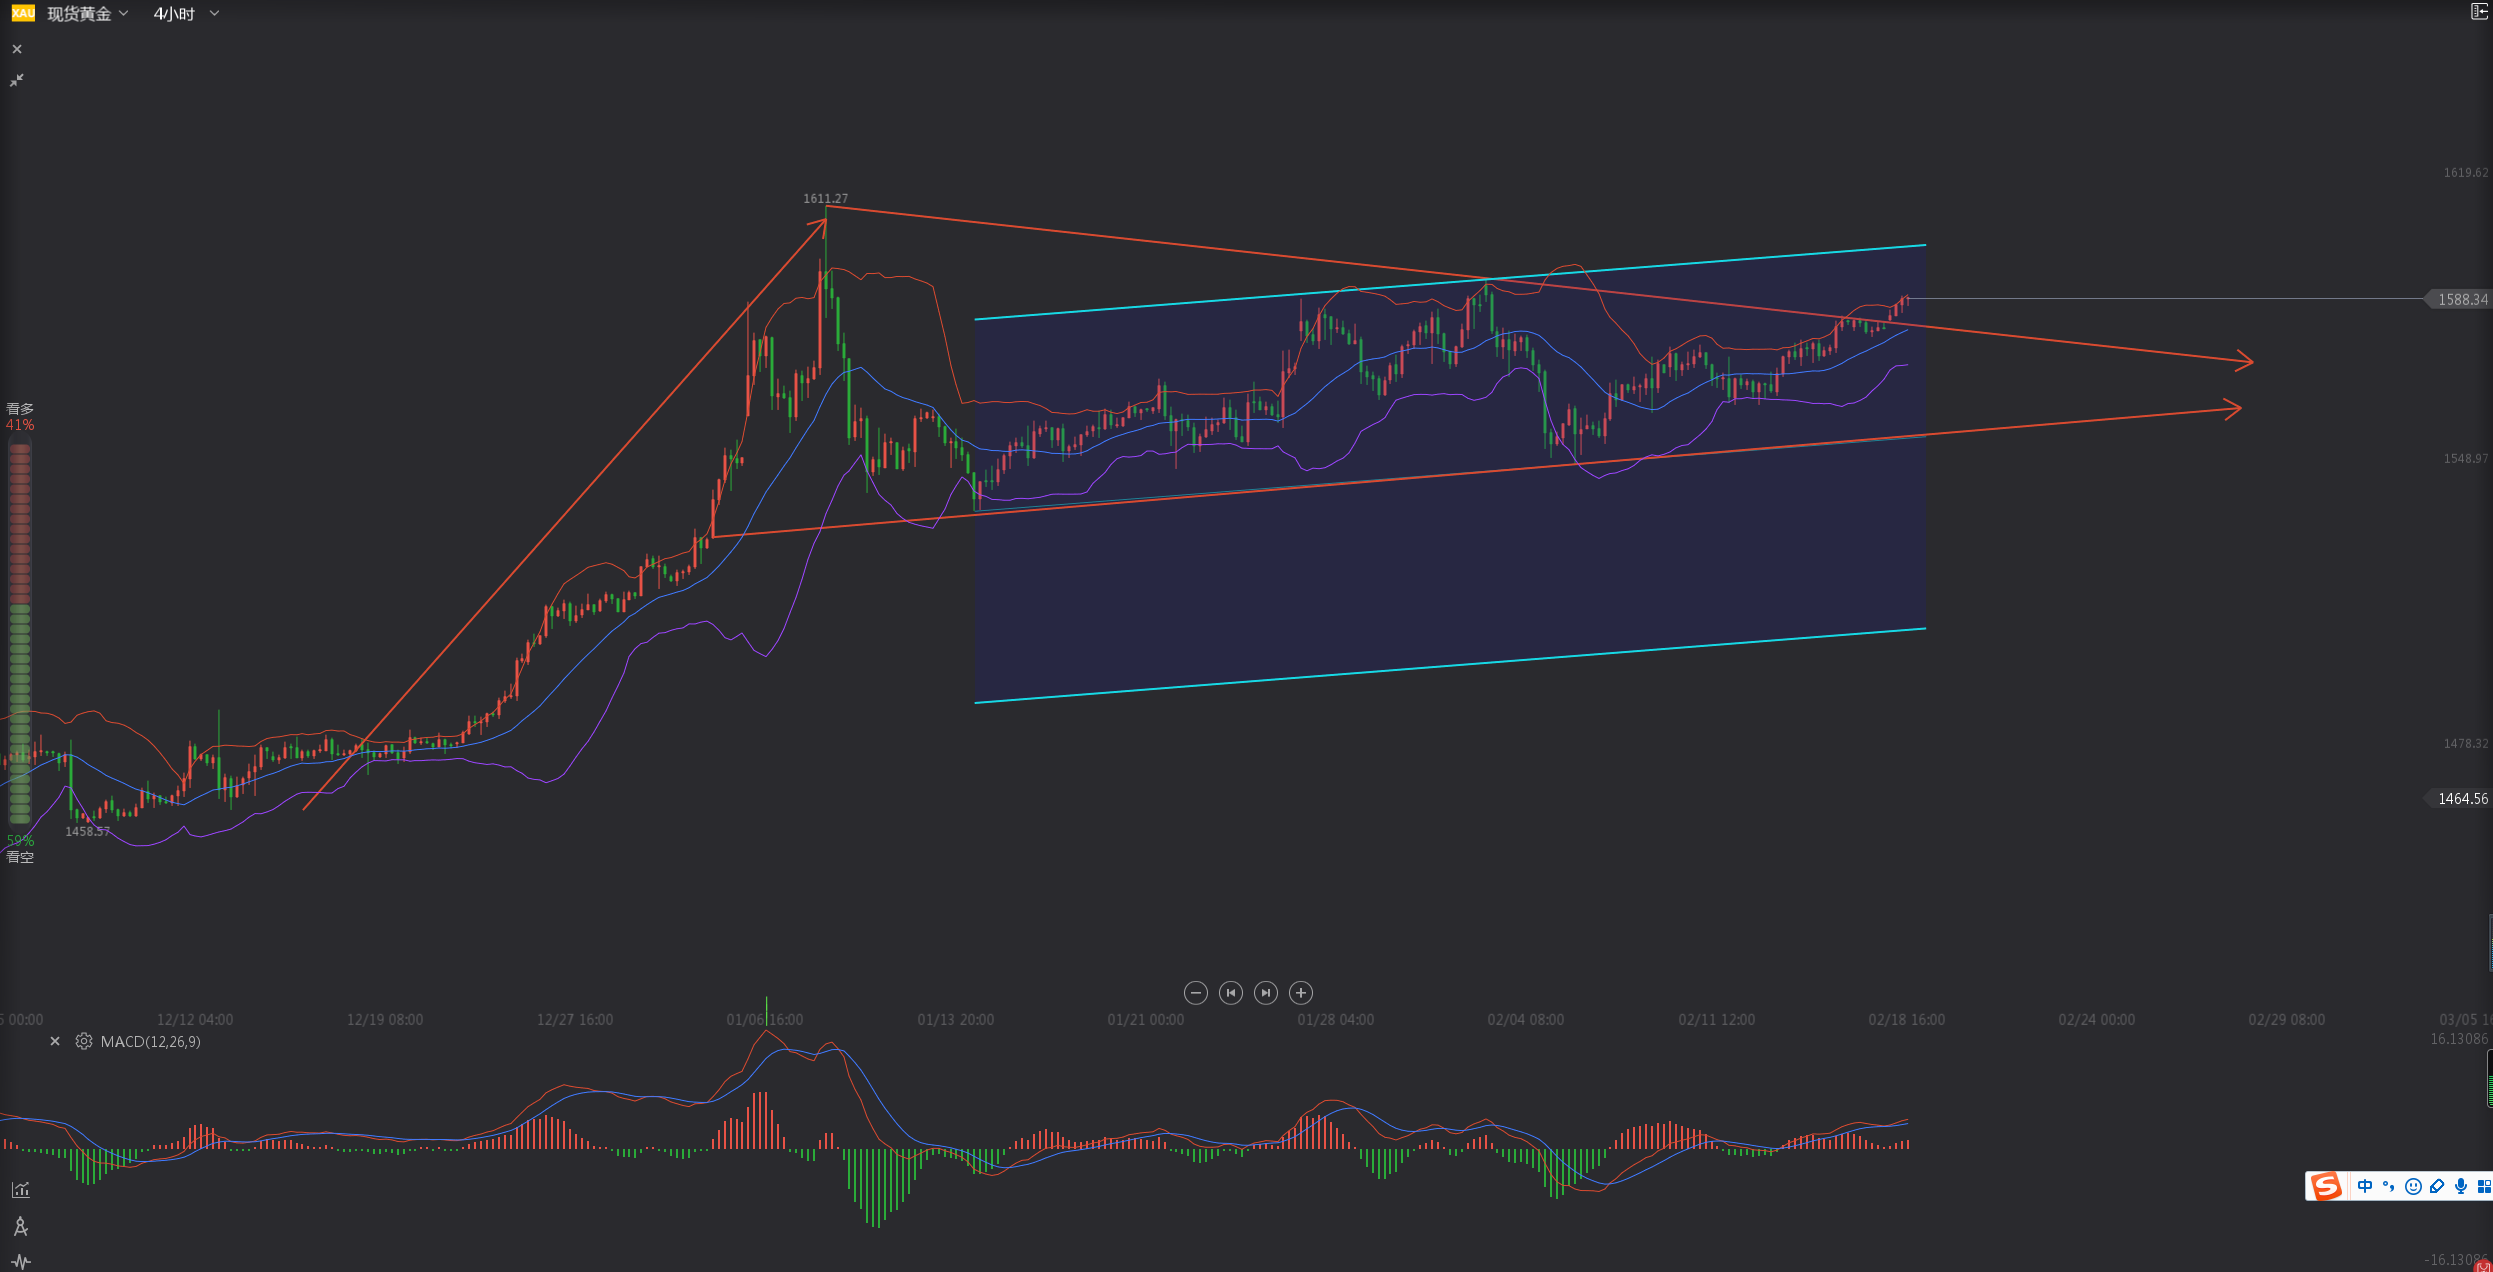Open Sogou emoji panel
This screenshot has height=1272, width=2493.
pyautogui.click(x=2412, y=1186)
